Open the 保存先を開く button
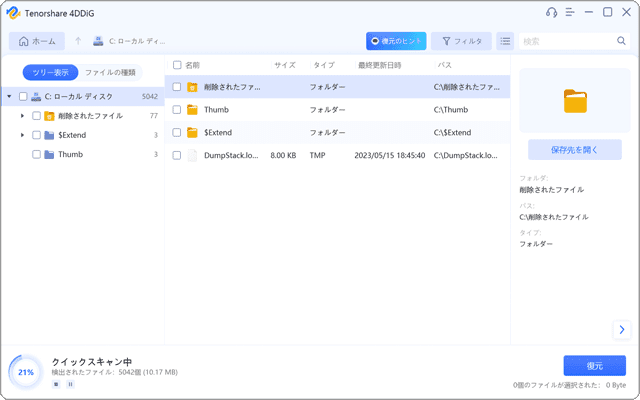 point(575,150)
